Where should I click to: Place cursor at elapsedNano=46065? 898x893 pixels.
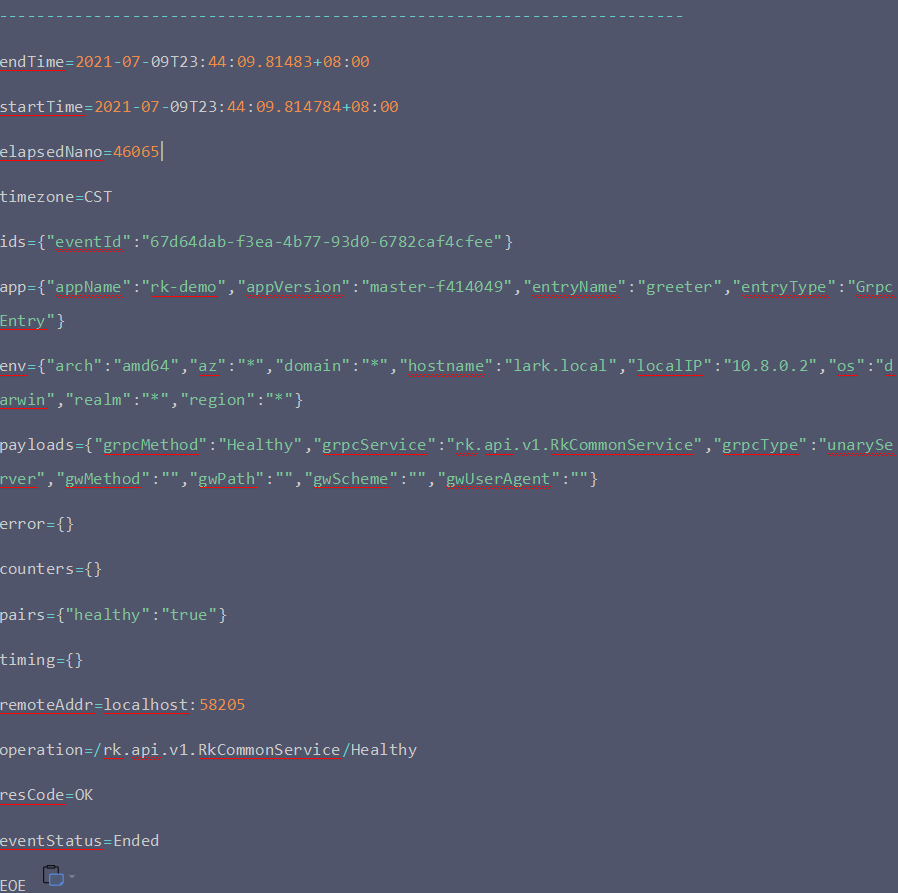[x=80, y=152]
